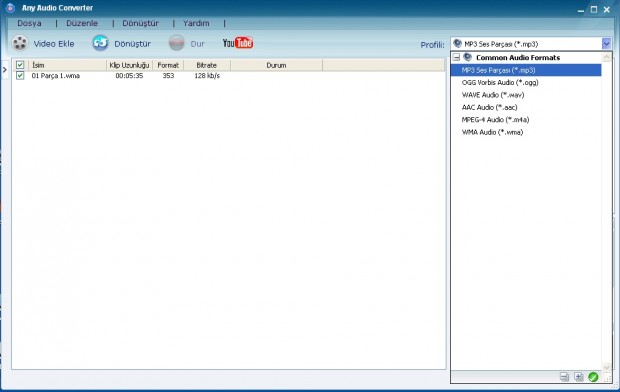Maximize the Any Audio Converter window

tap(594, 9)
